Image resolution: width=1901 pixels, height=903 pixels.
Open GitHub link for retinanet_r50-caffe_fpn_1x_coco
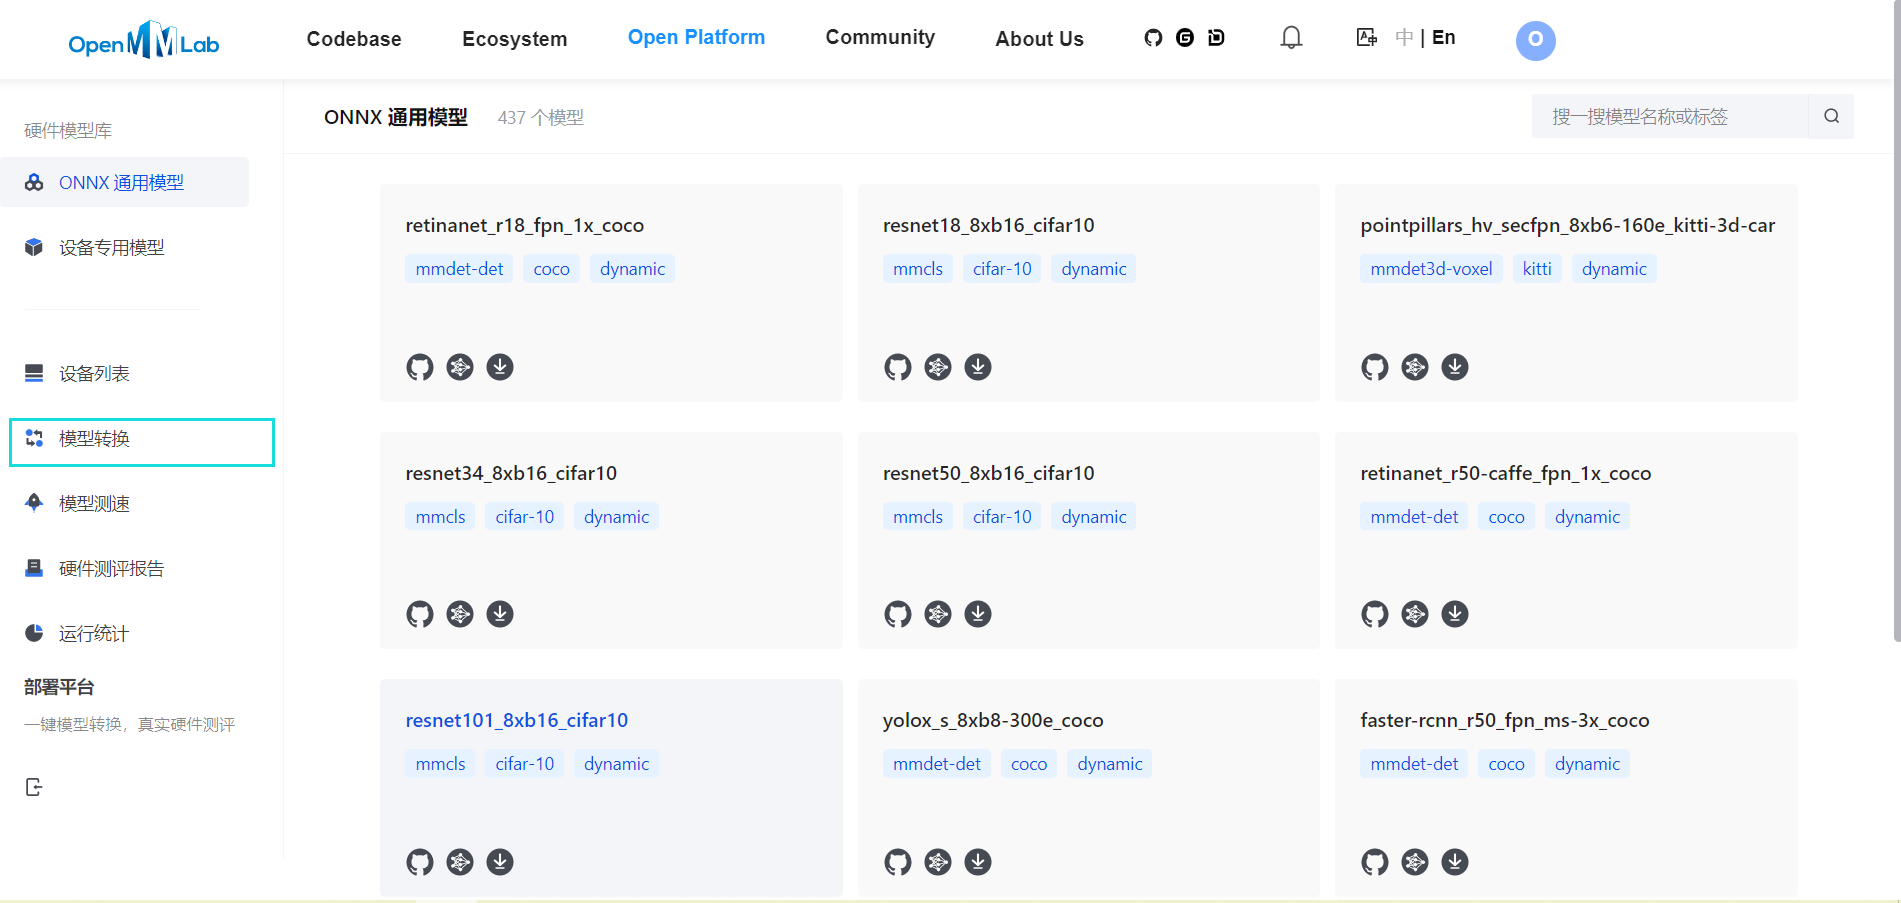click(1375, 614)
